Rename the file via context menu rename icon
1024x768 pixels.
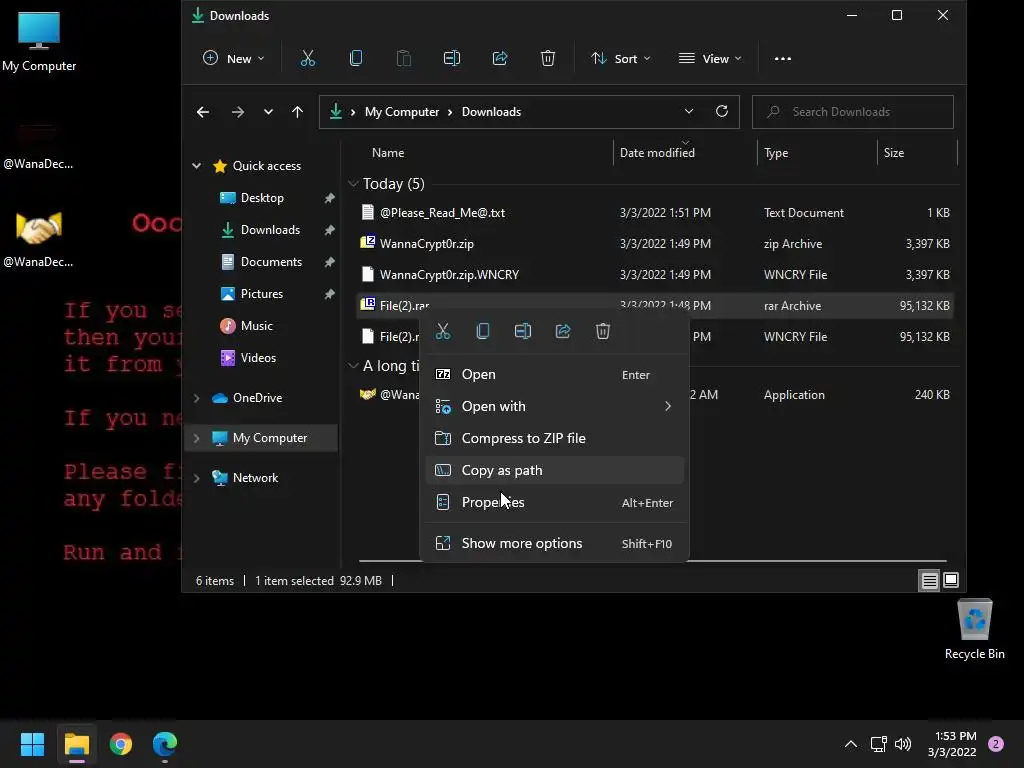[x=523, y=331]
